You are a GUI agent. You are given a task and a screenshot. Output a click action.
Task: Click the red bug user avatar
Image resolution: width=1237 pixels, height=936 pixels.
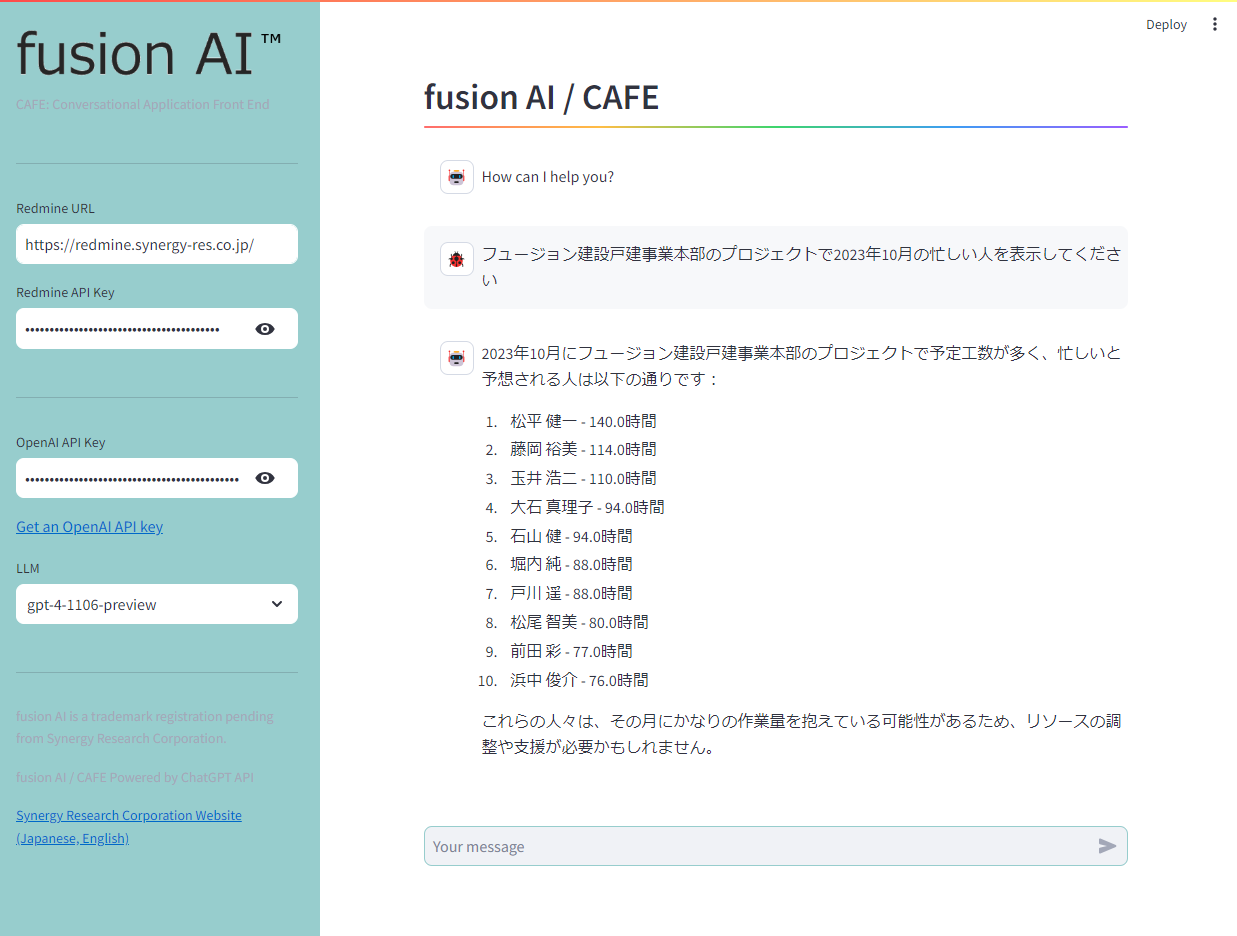[x=457, y=260]
